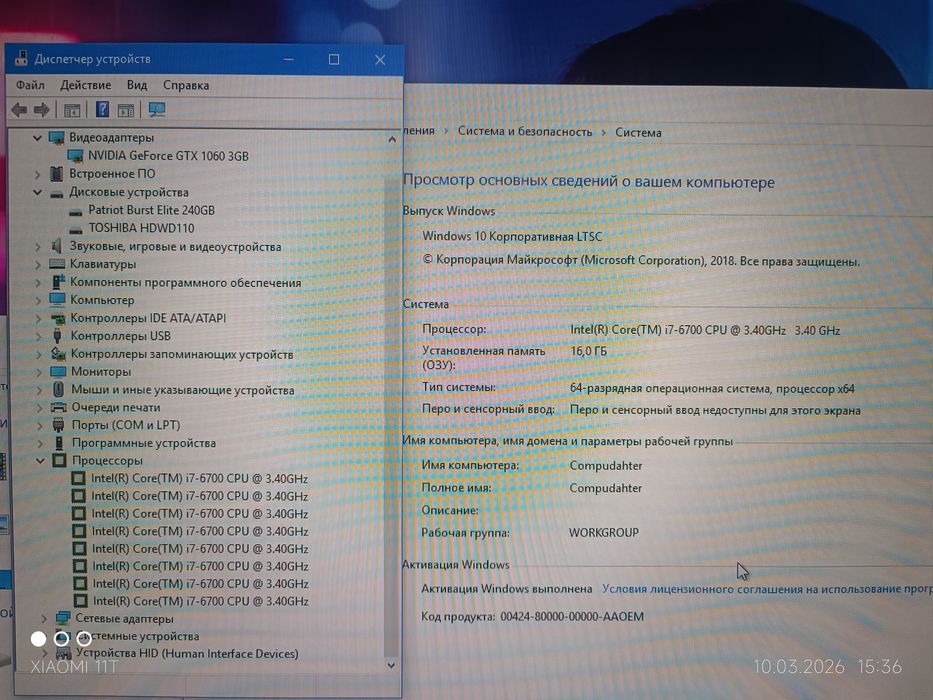Open the Файл menu

pos(30,85)
